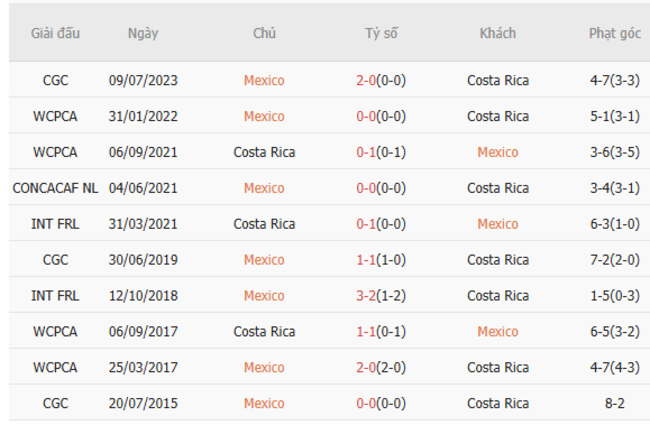Open the 0-0 score of 04/06/2021 match
Viewport: 650px width, 425px height.
click(x=367, y=188)
